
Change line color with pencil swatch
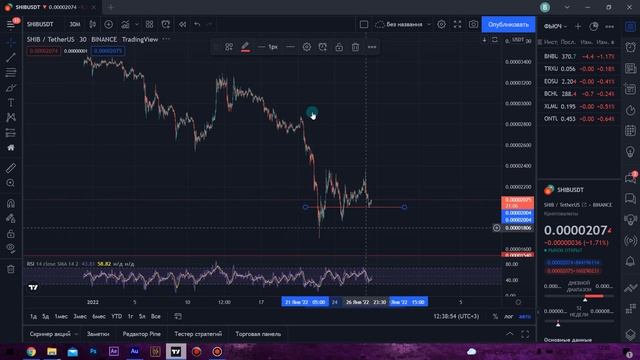tap(245, 47)
